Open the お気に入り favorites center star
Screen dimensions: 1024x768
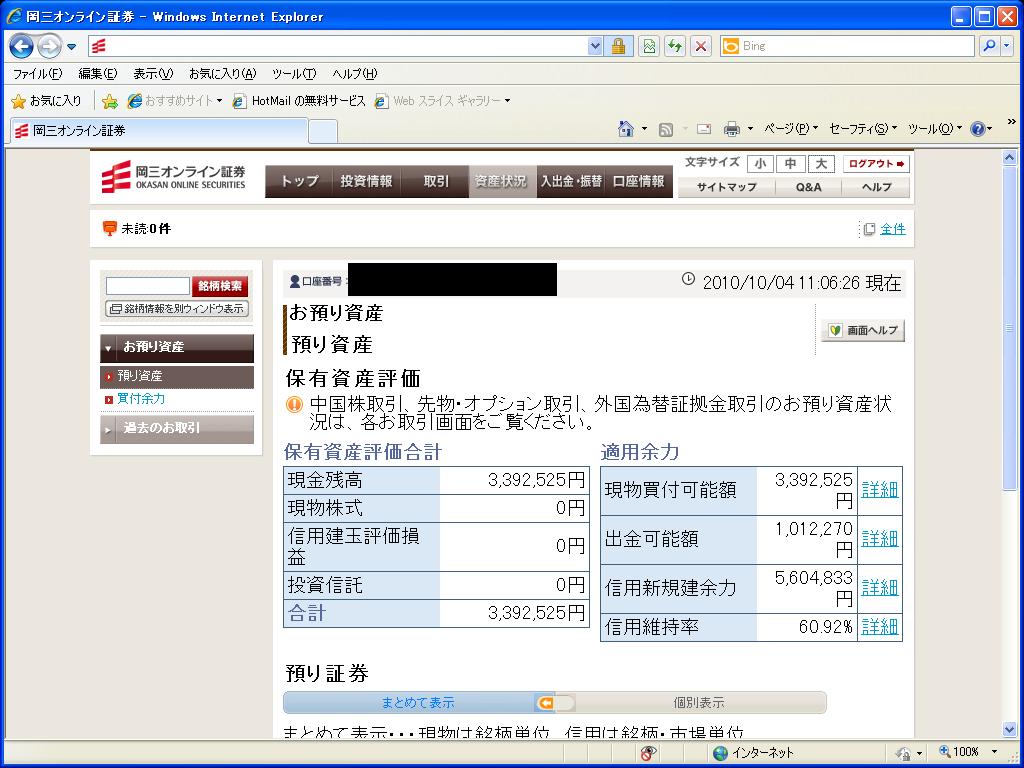pos(46,101)
